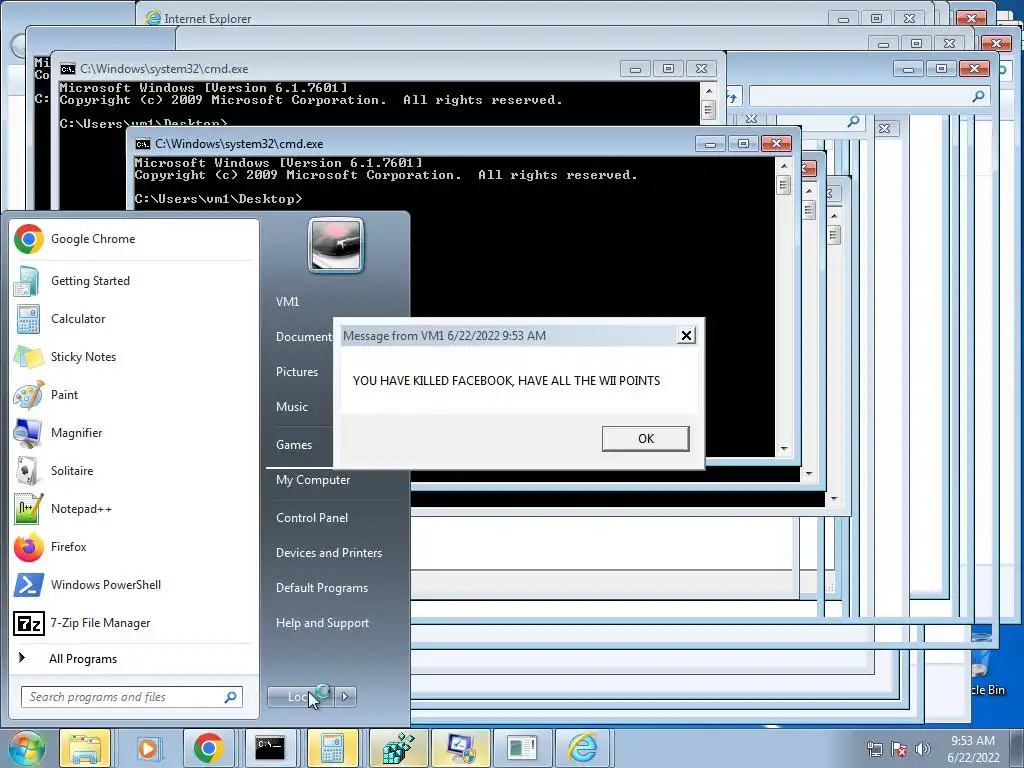Click search box in background Explorer window
Image resolution: width=1024 pixels, height=768 pixels.
point(869,97)
